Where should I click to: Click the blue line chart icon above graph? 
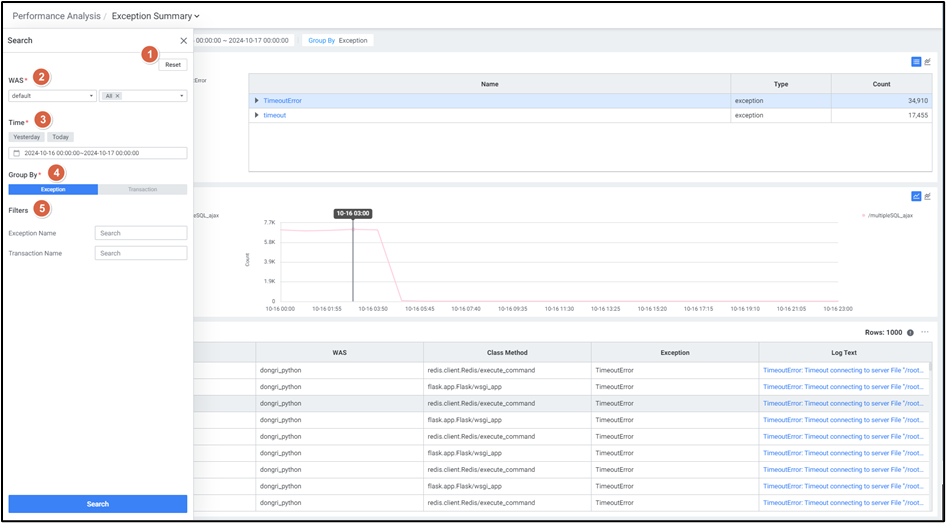tap(916, 196)
